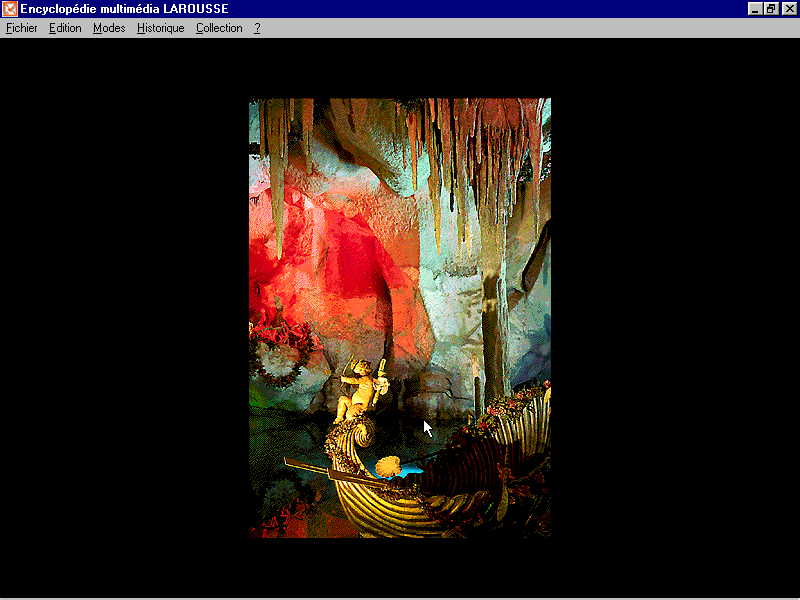This screenshot has width=800, height=600.
Task: Open the Edition menu
Action: click(x=65, y=28)
